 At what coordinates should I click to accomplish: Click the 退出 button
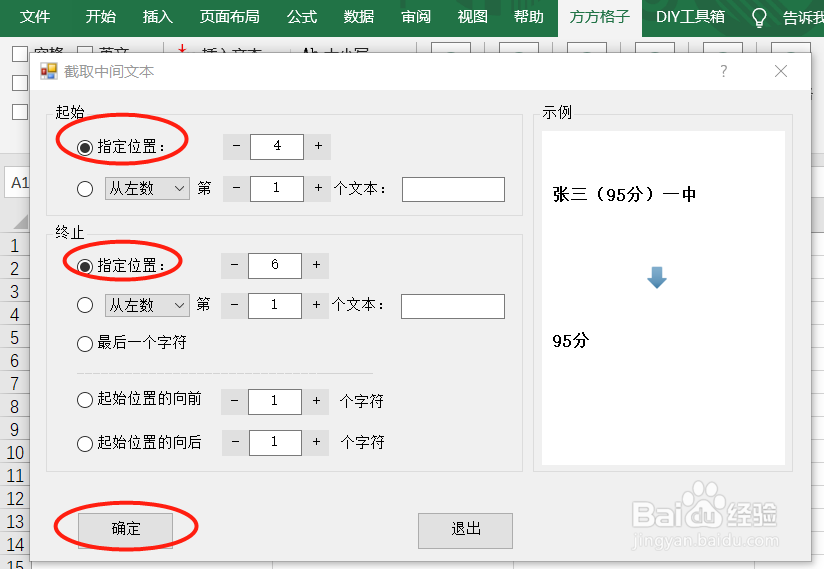(x=465, y=530)
